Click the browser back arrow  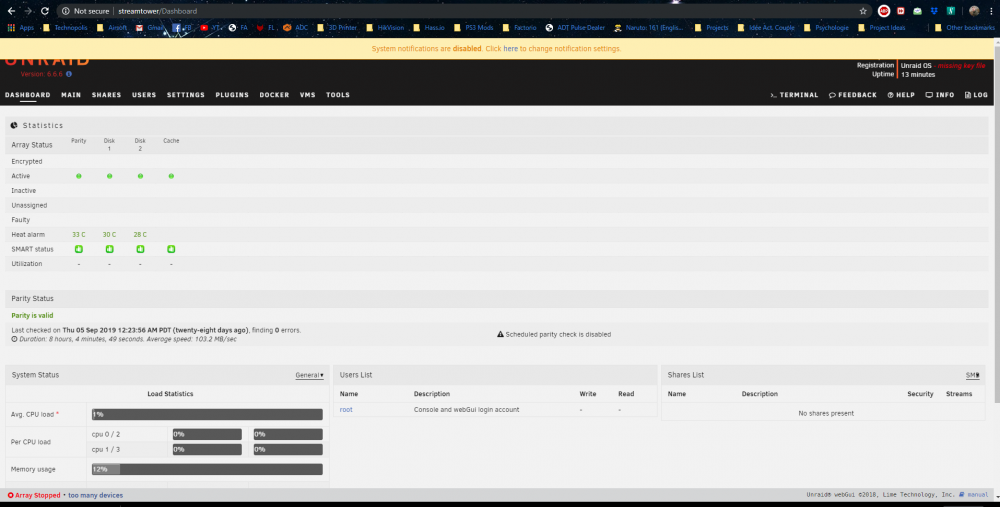click(x=11, y=11)
